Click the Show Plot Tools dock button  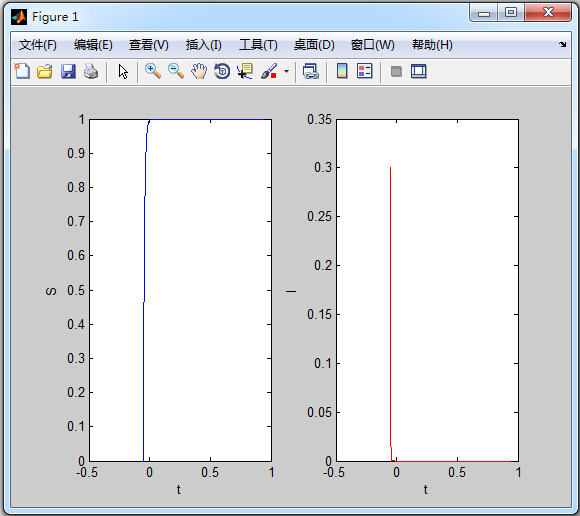pyautogui.click(x=419, y=71)
